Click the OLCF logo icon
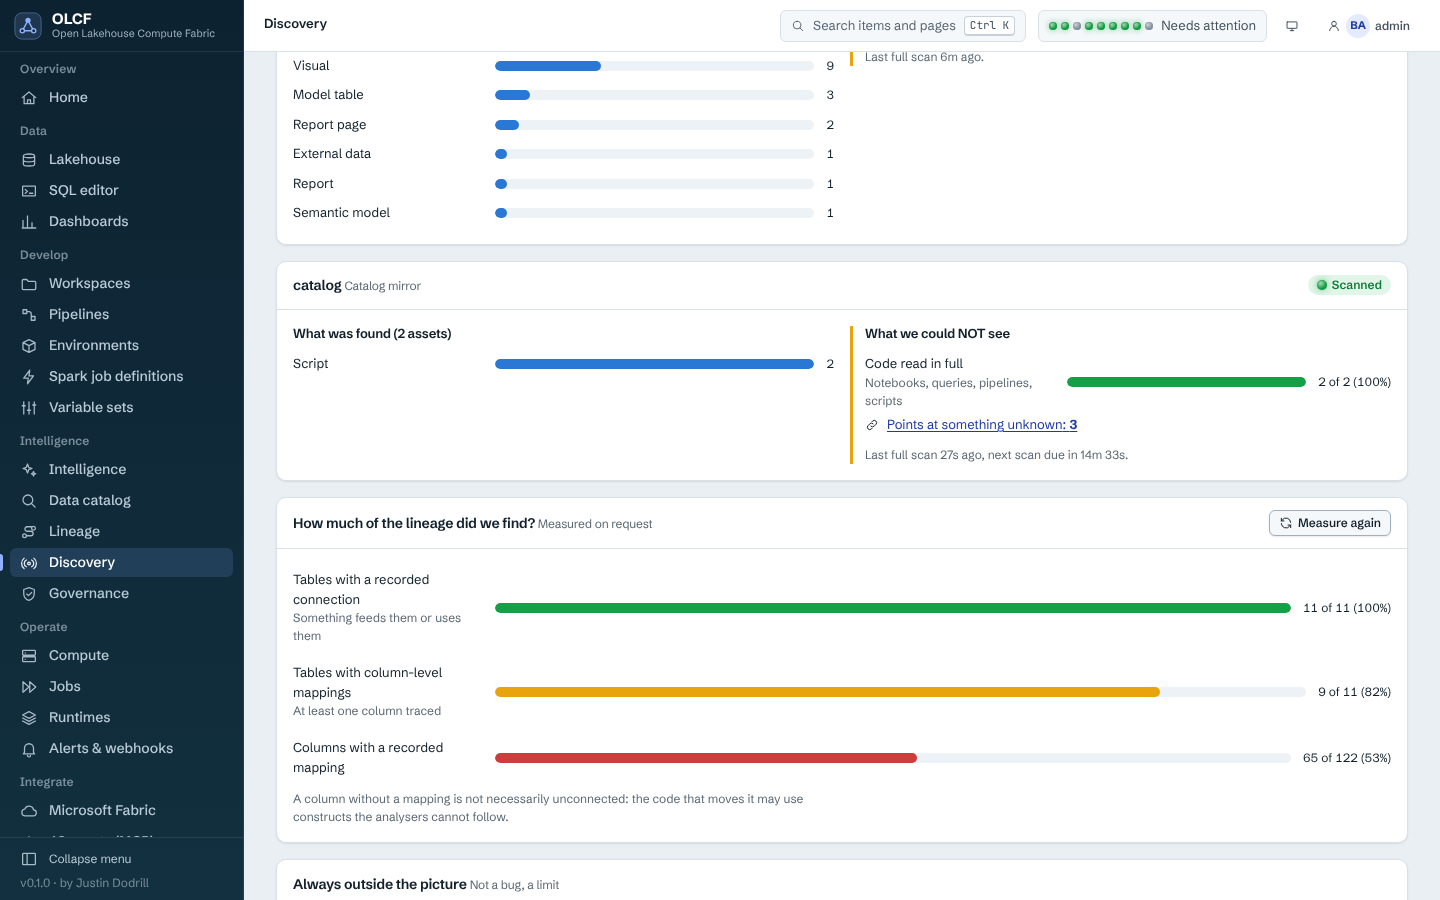Viewport: 1440px width, 900px height. coord(28,26)
